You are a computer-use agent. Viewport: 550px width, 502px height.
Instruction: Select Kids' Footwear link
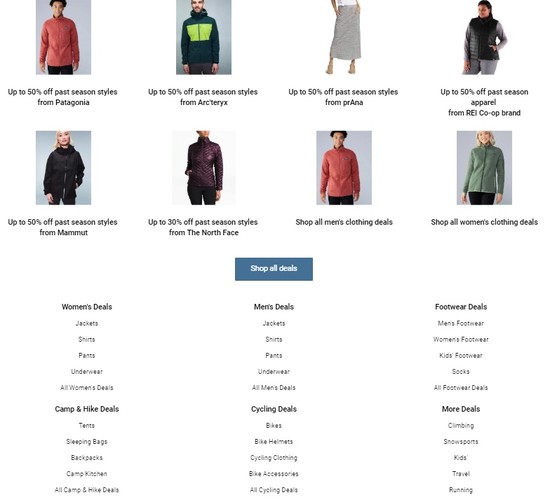[461, 355]
